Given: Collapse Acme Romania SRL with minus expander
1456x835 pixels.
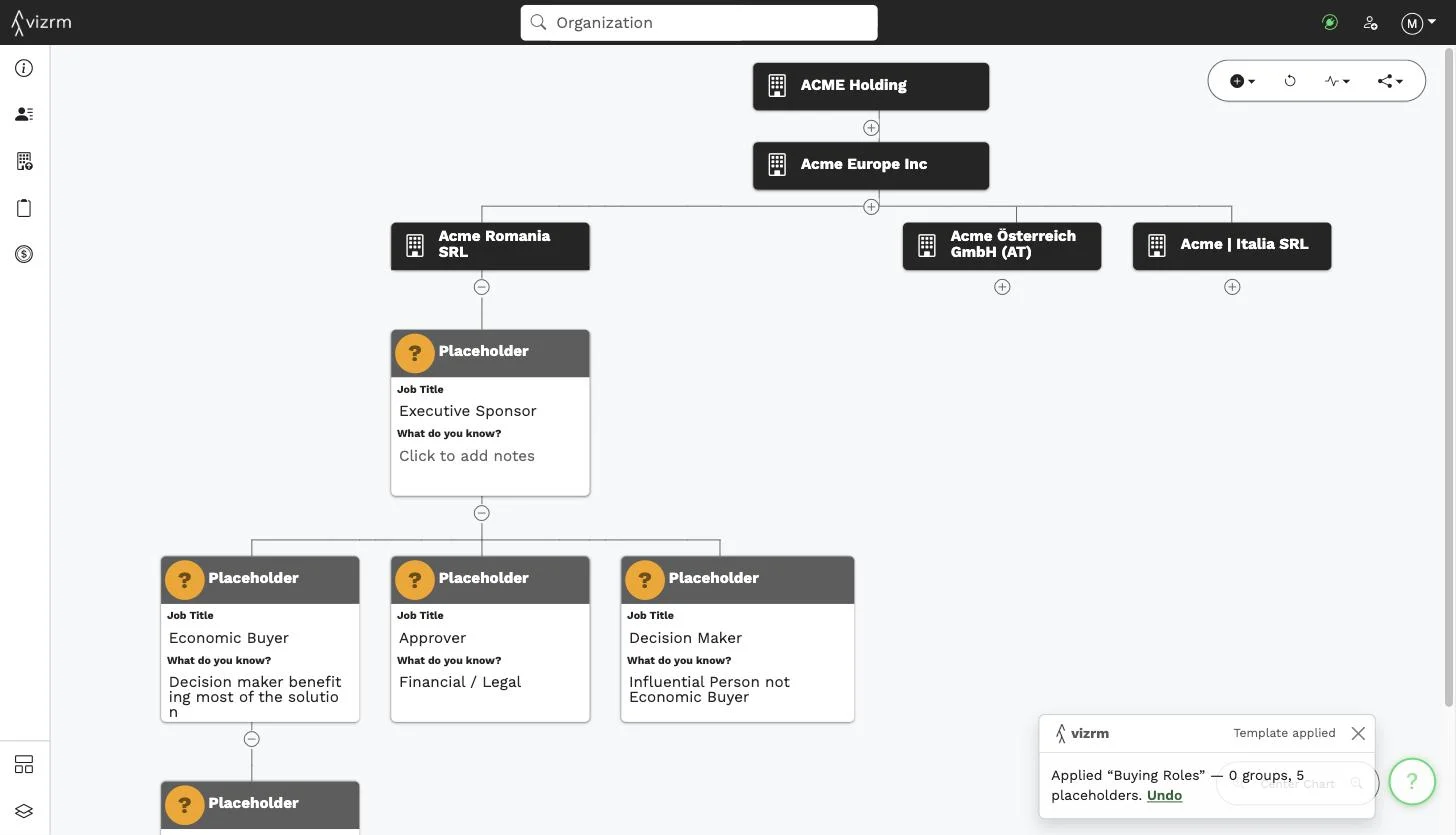Looking at the screenshot, I should click(482, 287).
